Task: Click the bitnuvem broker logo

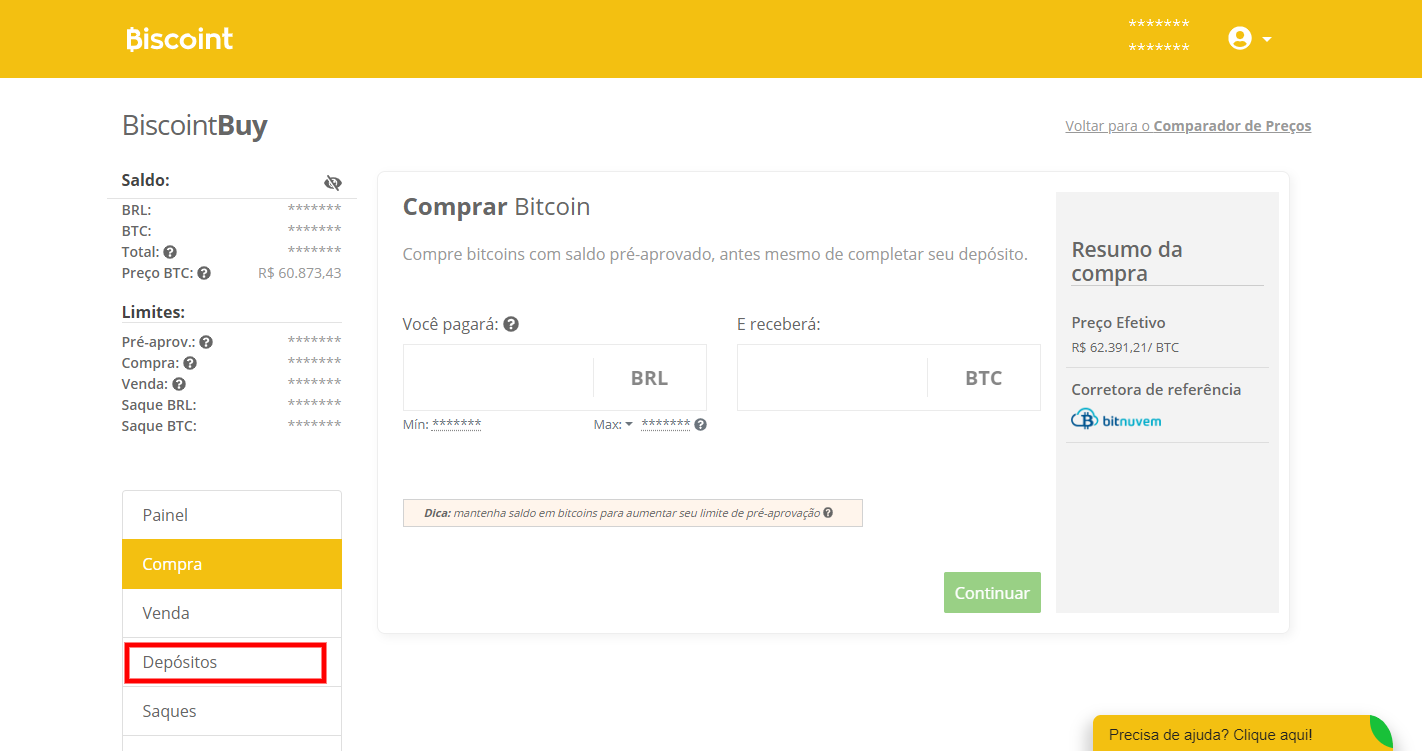Action: (x=1116, y=420)
